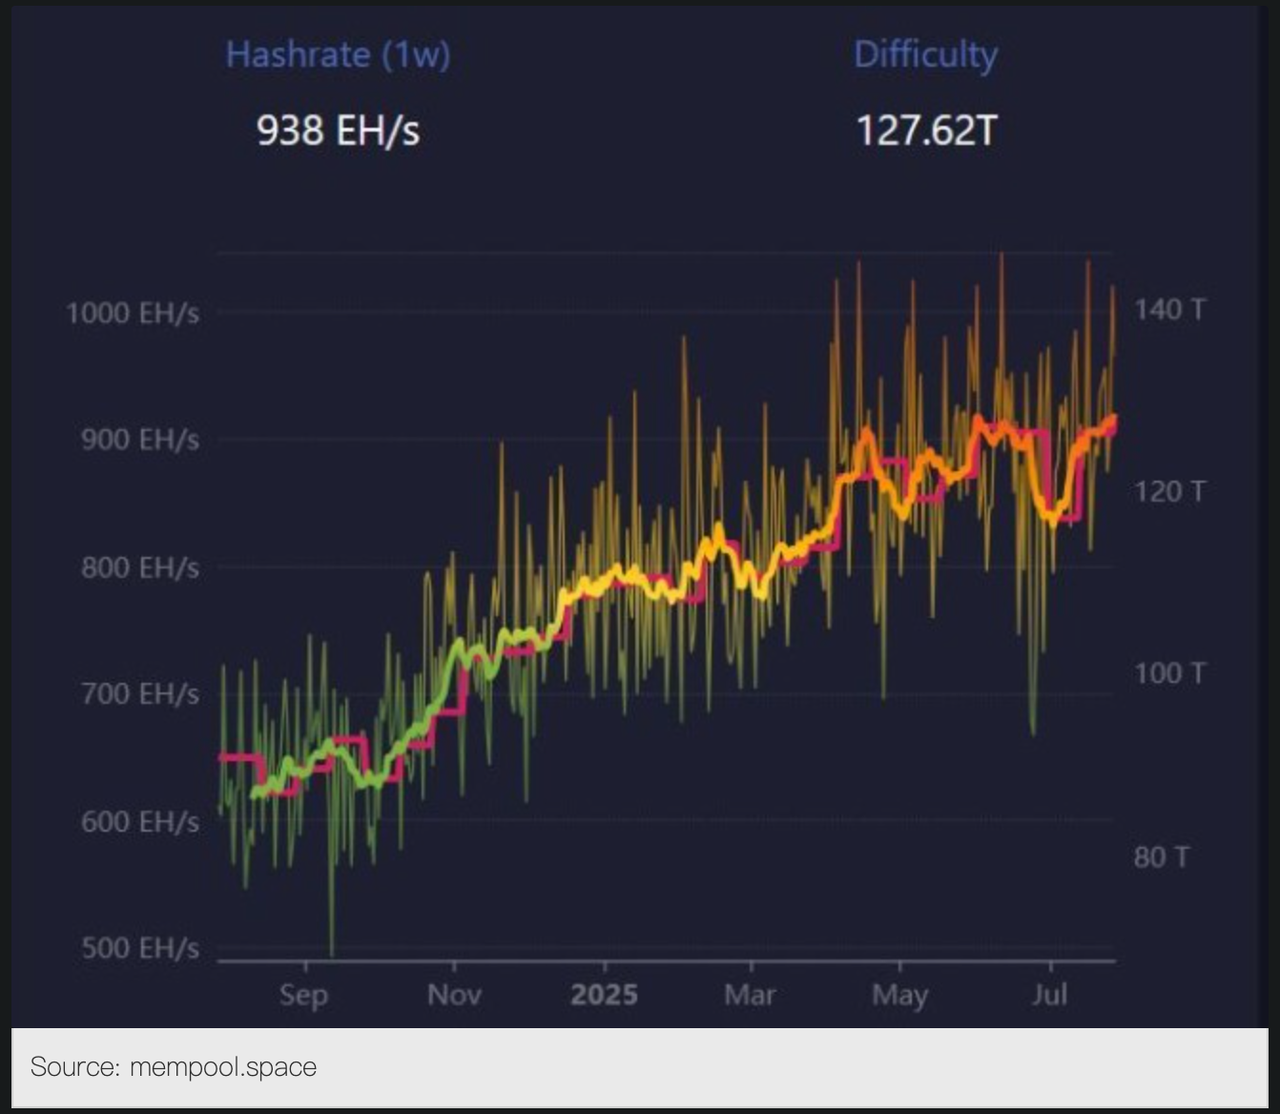Select the Nov marker on time axis
This screenshot has height=1114, width=1280.
click(454, 995)
